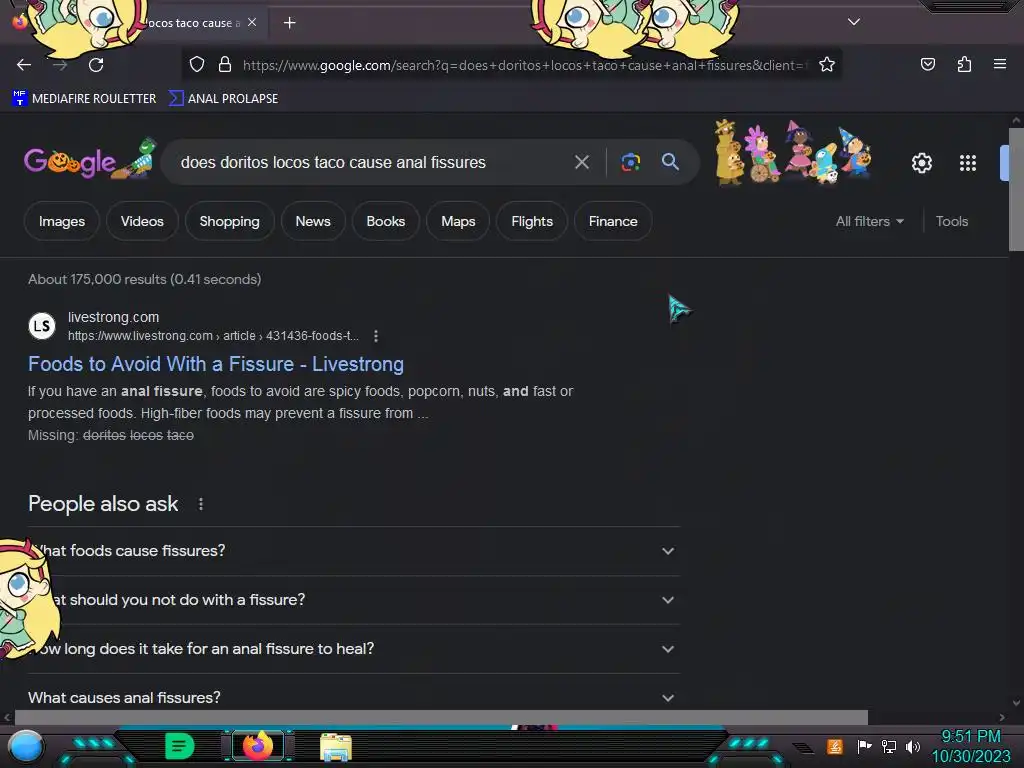Open the ANAL PROLAPSE bookmark
Screen dimensions: 1024x768
click(x=223, y=99)
